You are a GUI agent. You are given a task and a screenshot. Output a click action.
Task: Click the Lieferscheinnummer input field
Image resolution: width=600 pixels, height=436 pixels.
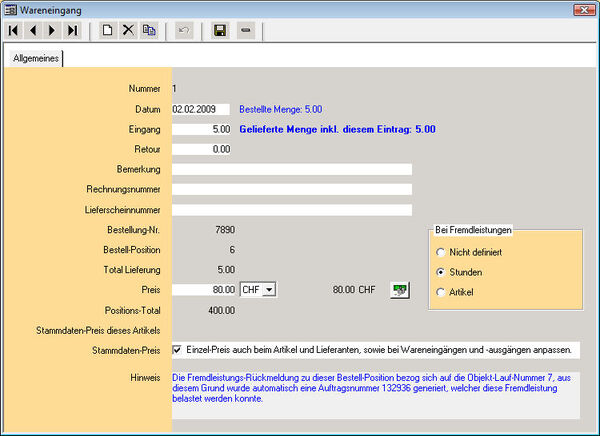pyautogui.click(x=291, y=209)
